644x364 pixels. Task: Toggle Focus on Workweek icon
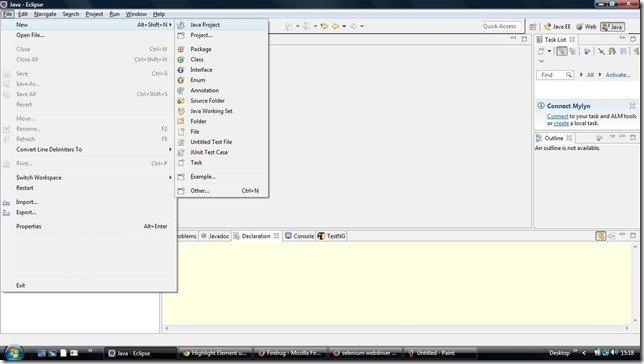click(587, 51)
